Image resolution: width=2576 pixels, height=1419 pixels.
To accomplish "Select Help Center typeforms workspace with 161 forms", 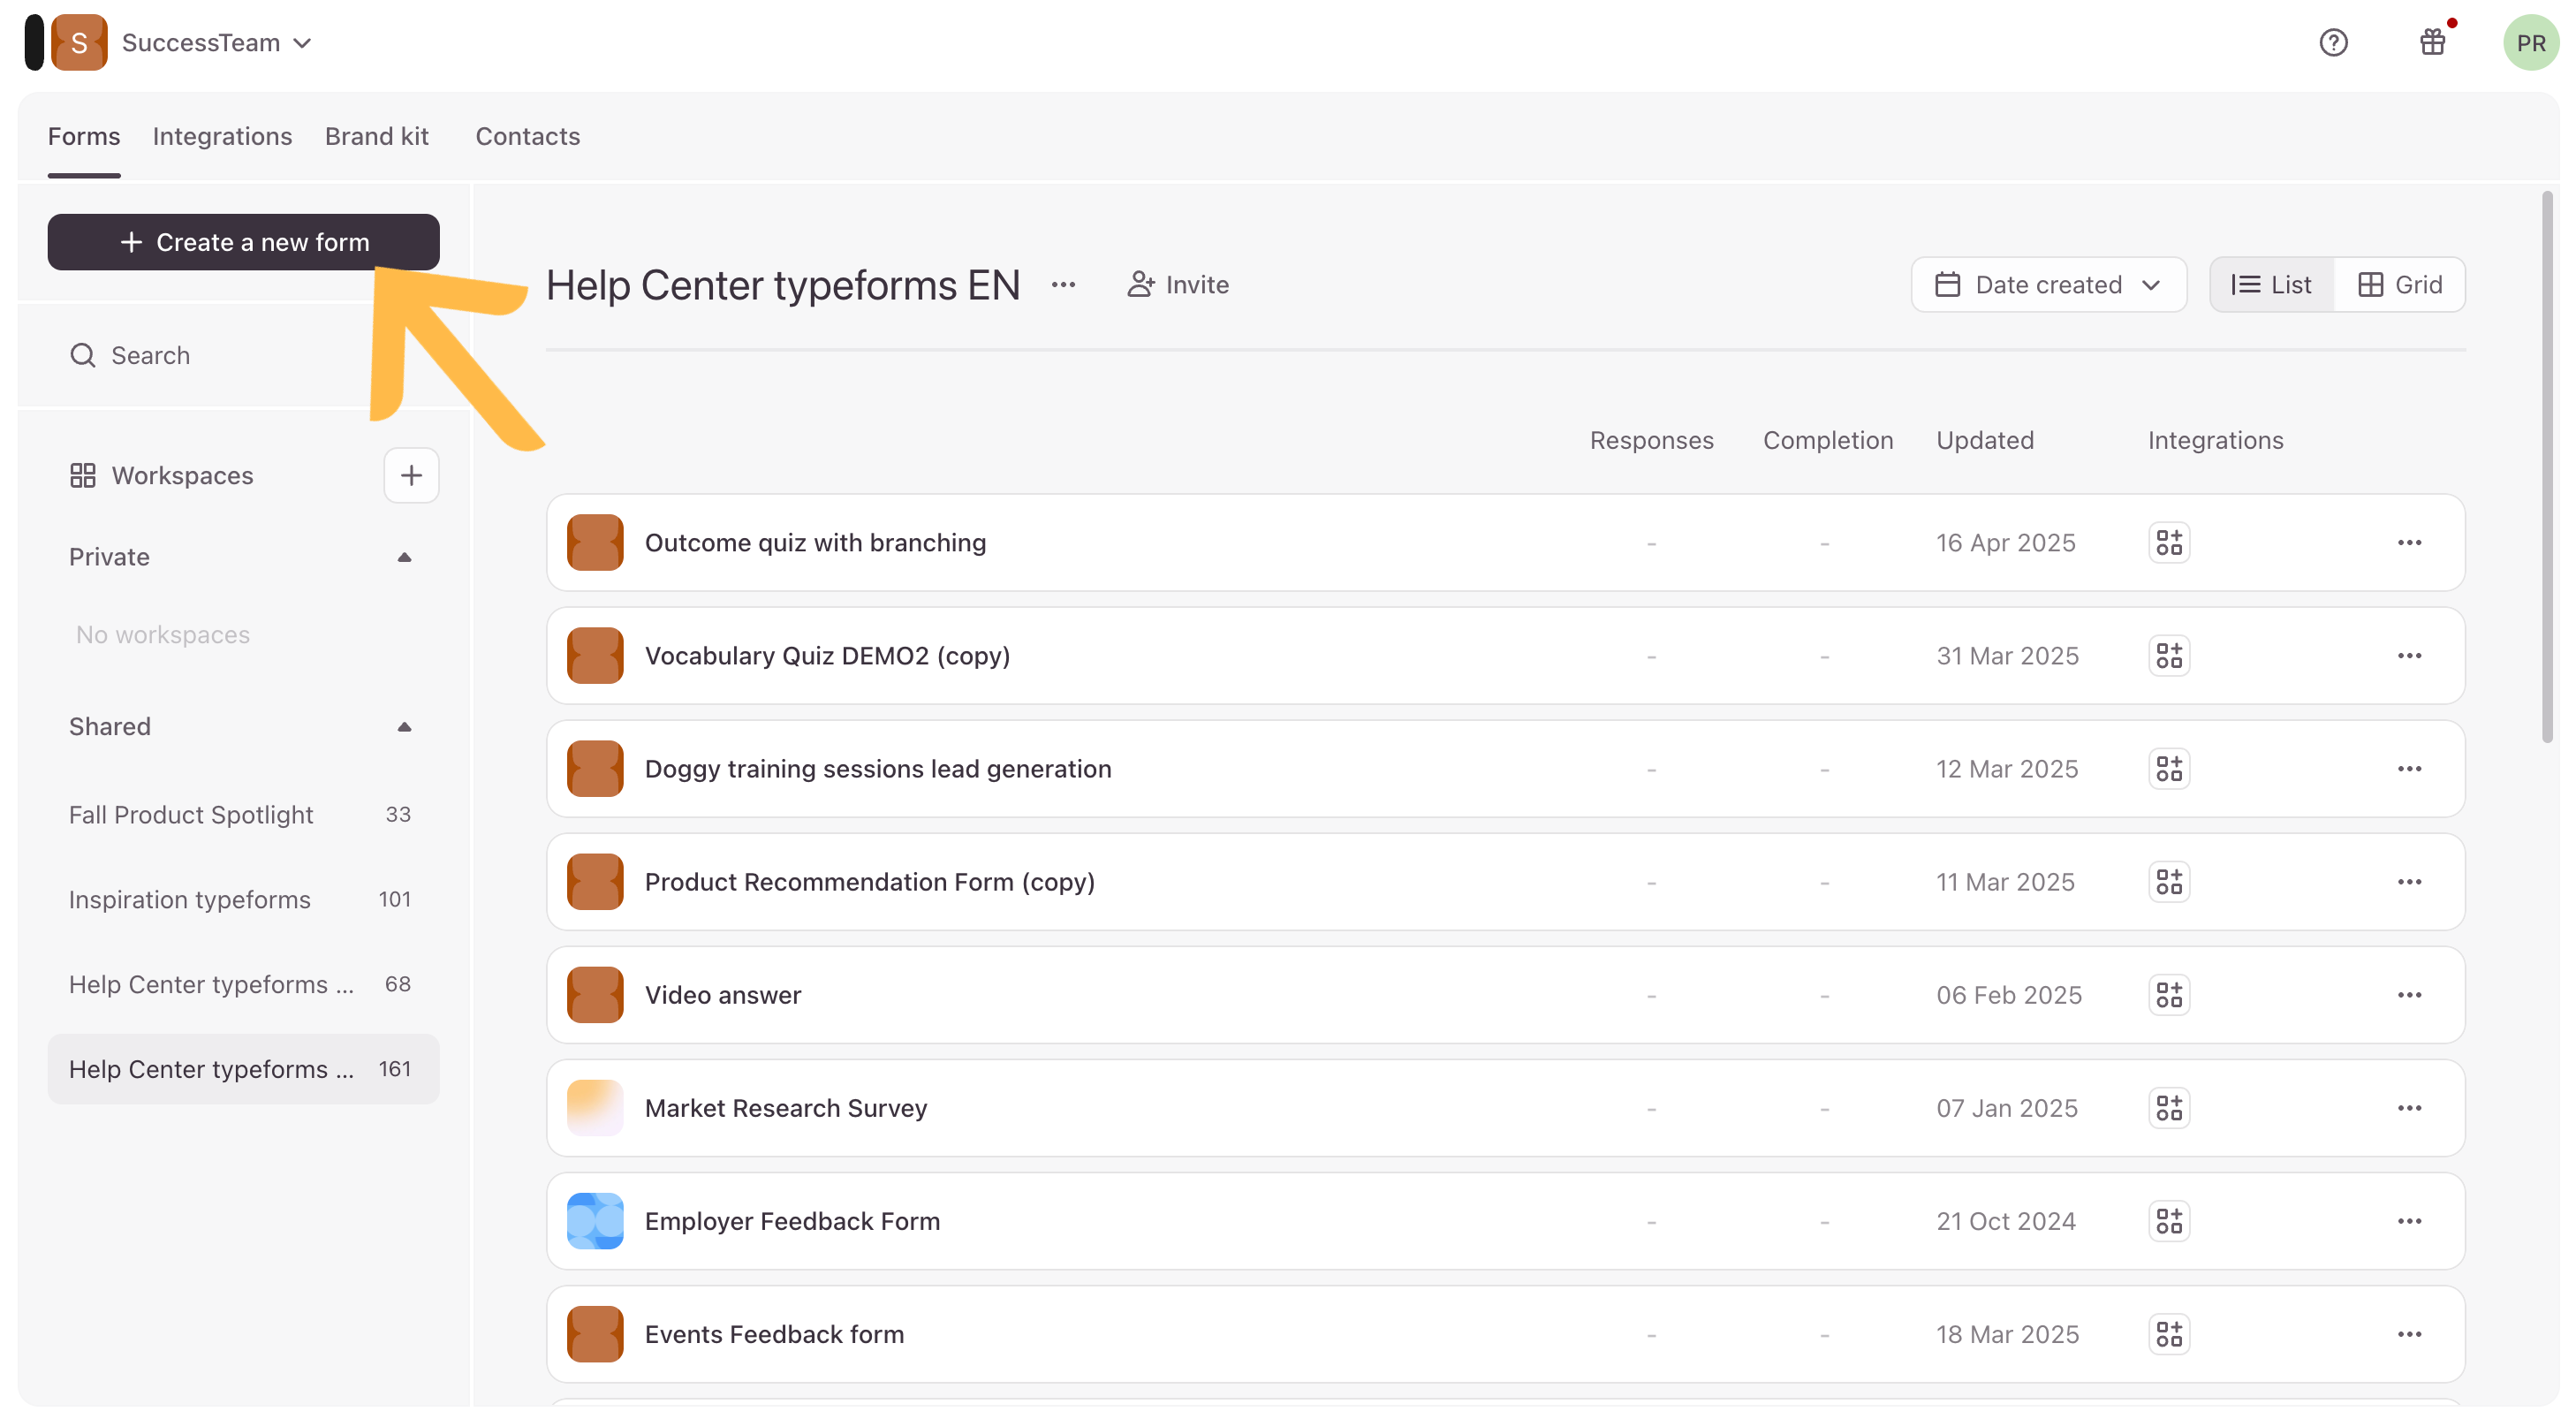I will [243, 1069].
